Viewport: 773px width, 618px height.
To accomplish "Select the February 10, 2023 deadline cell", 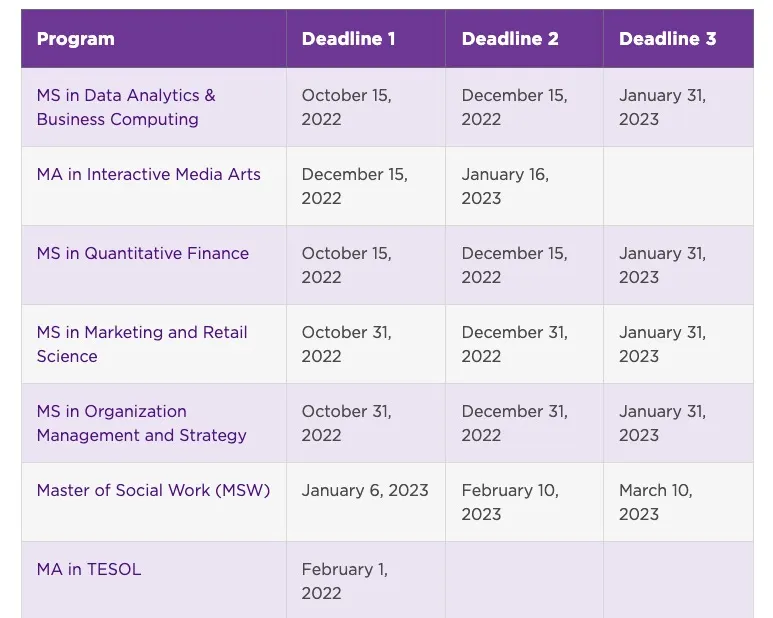I will tap(510, 502).
